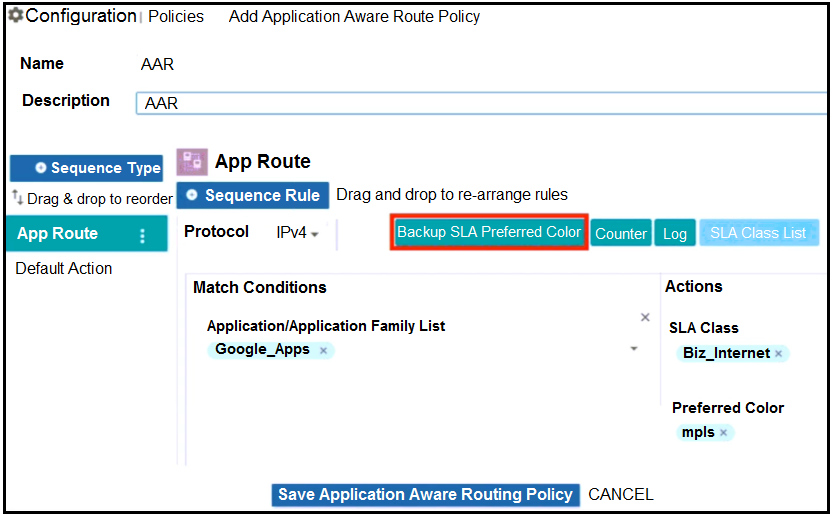Add a new Sequence Rule
This screenshot has width=833, height=516.
[x=253, y=195]
